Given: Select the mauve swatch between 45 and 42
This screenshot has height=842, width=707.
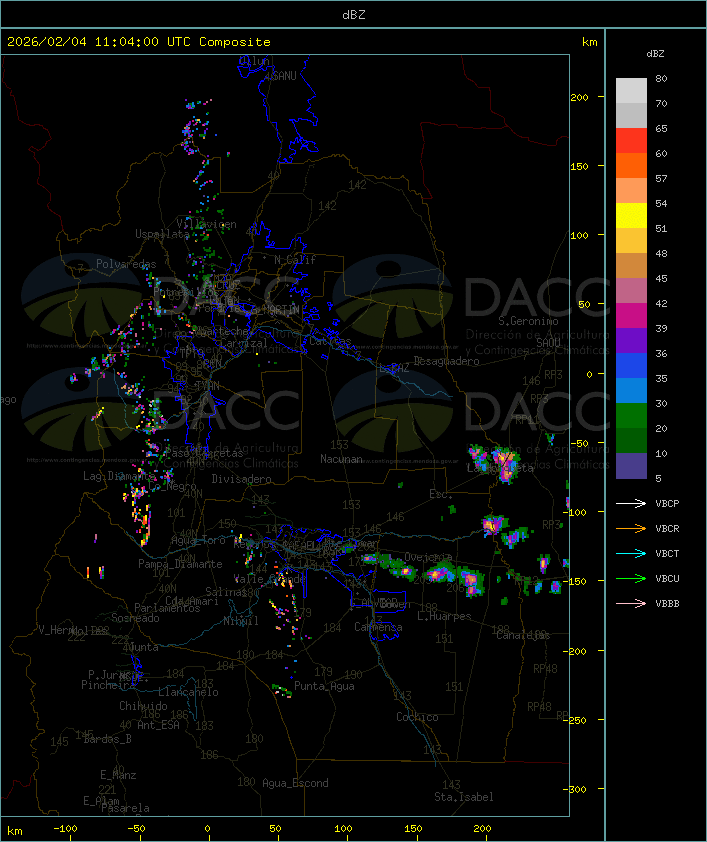Looking at the screenshot, I should pyautogui.click(x=631, y=291).
